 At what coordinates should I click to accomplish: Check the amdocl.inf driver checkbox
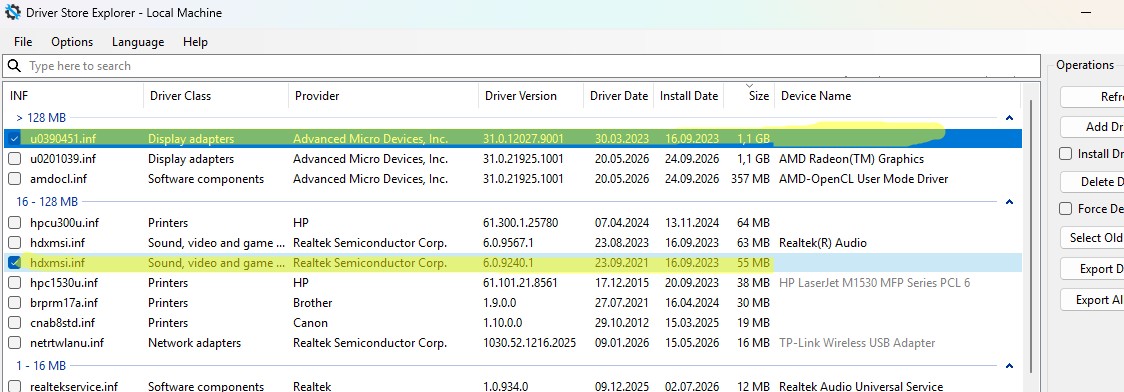pyautogui.click(x=14, y=178)
